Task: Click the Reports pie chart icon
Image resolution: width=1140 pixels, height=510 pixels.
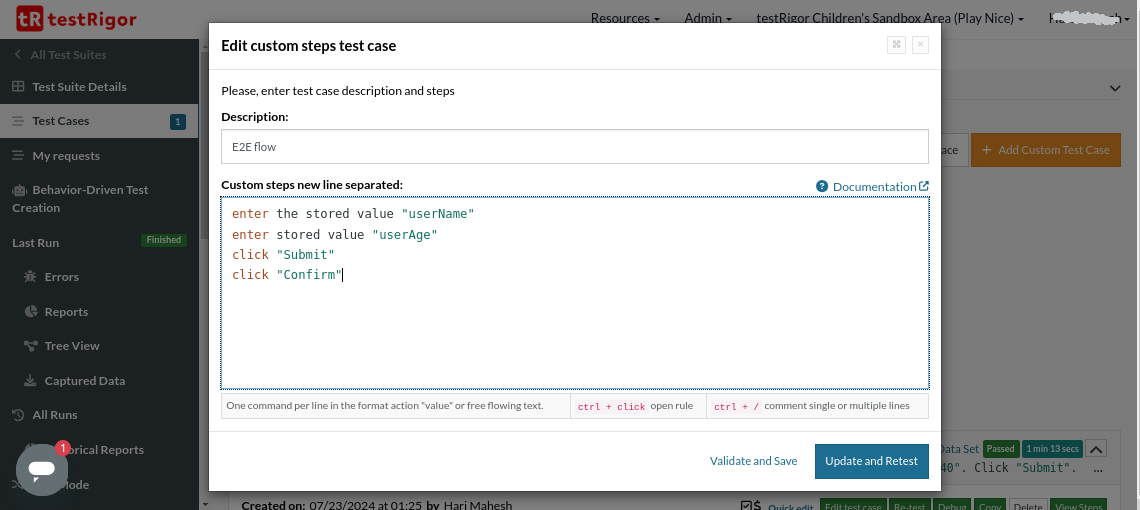Action: pos(30,312)
